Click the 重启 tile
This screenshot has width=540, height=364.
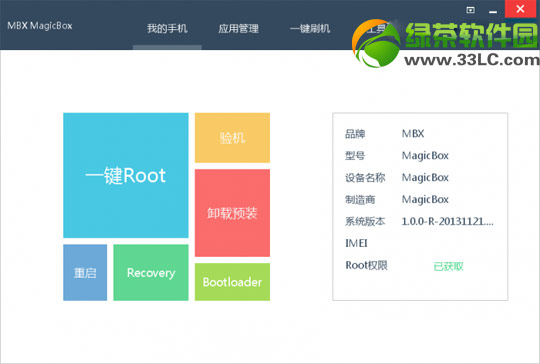(85, 272)
